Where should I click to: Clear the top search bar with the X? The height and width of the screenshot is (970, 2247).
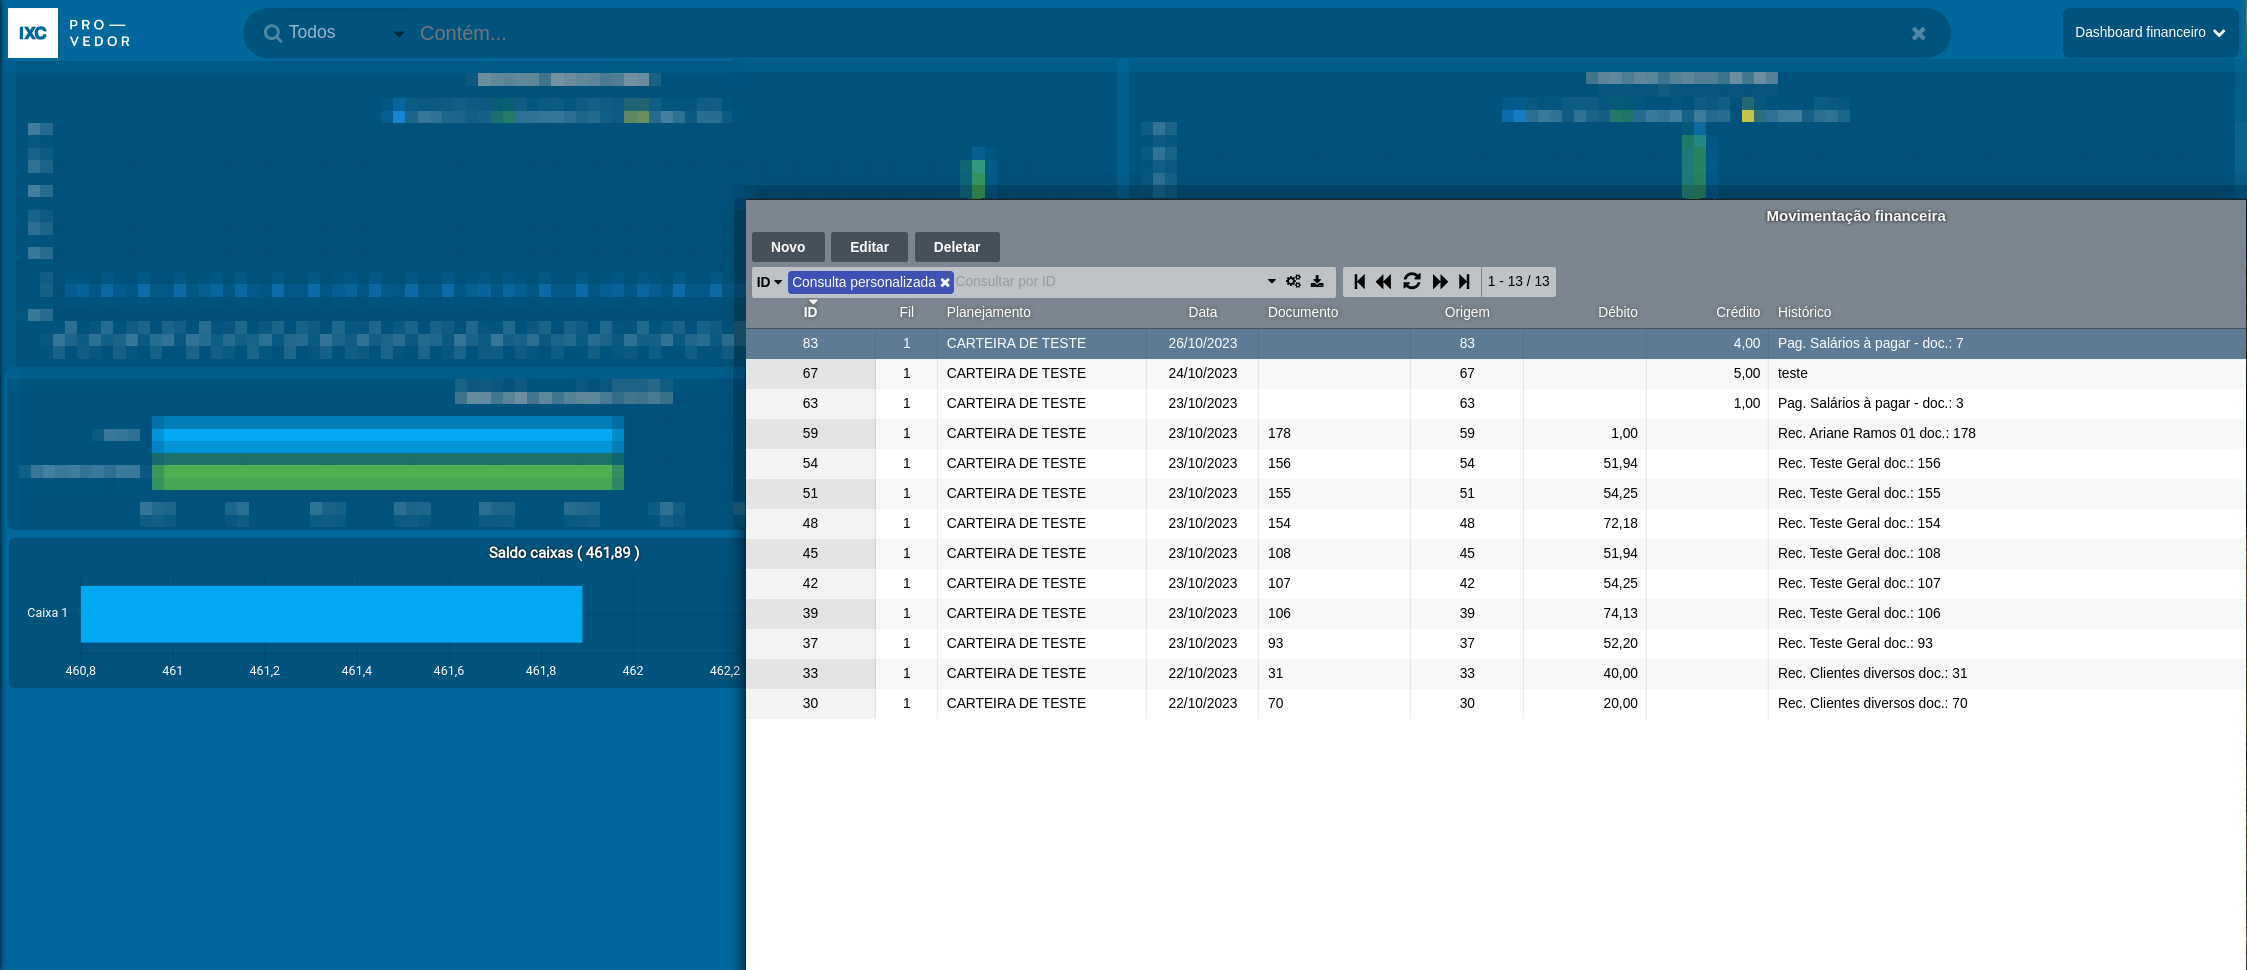click(x=1918, y=33)
